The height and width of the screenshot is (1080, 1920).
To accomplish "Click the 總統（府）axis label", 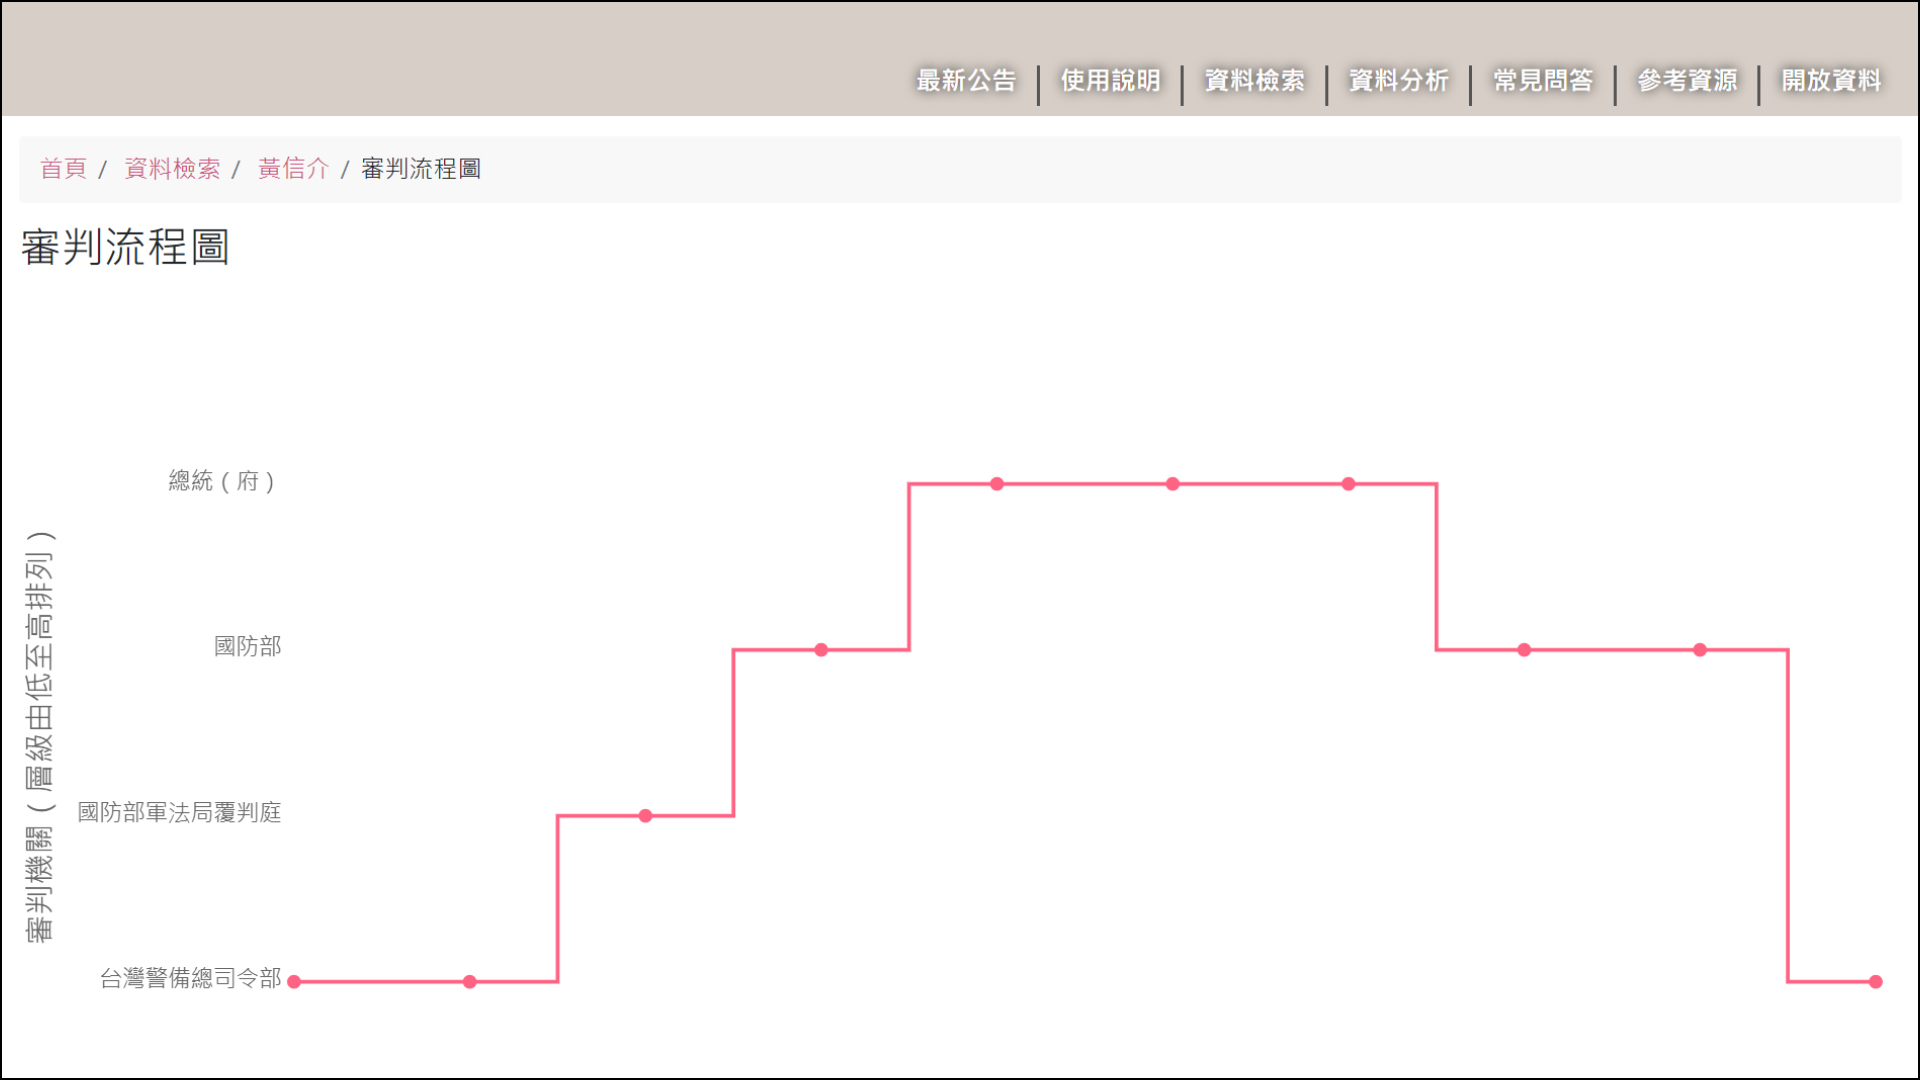I will coord(222,481).
